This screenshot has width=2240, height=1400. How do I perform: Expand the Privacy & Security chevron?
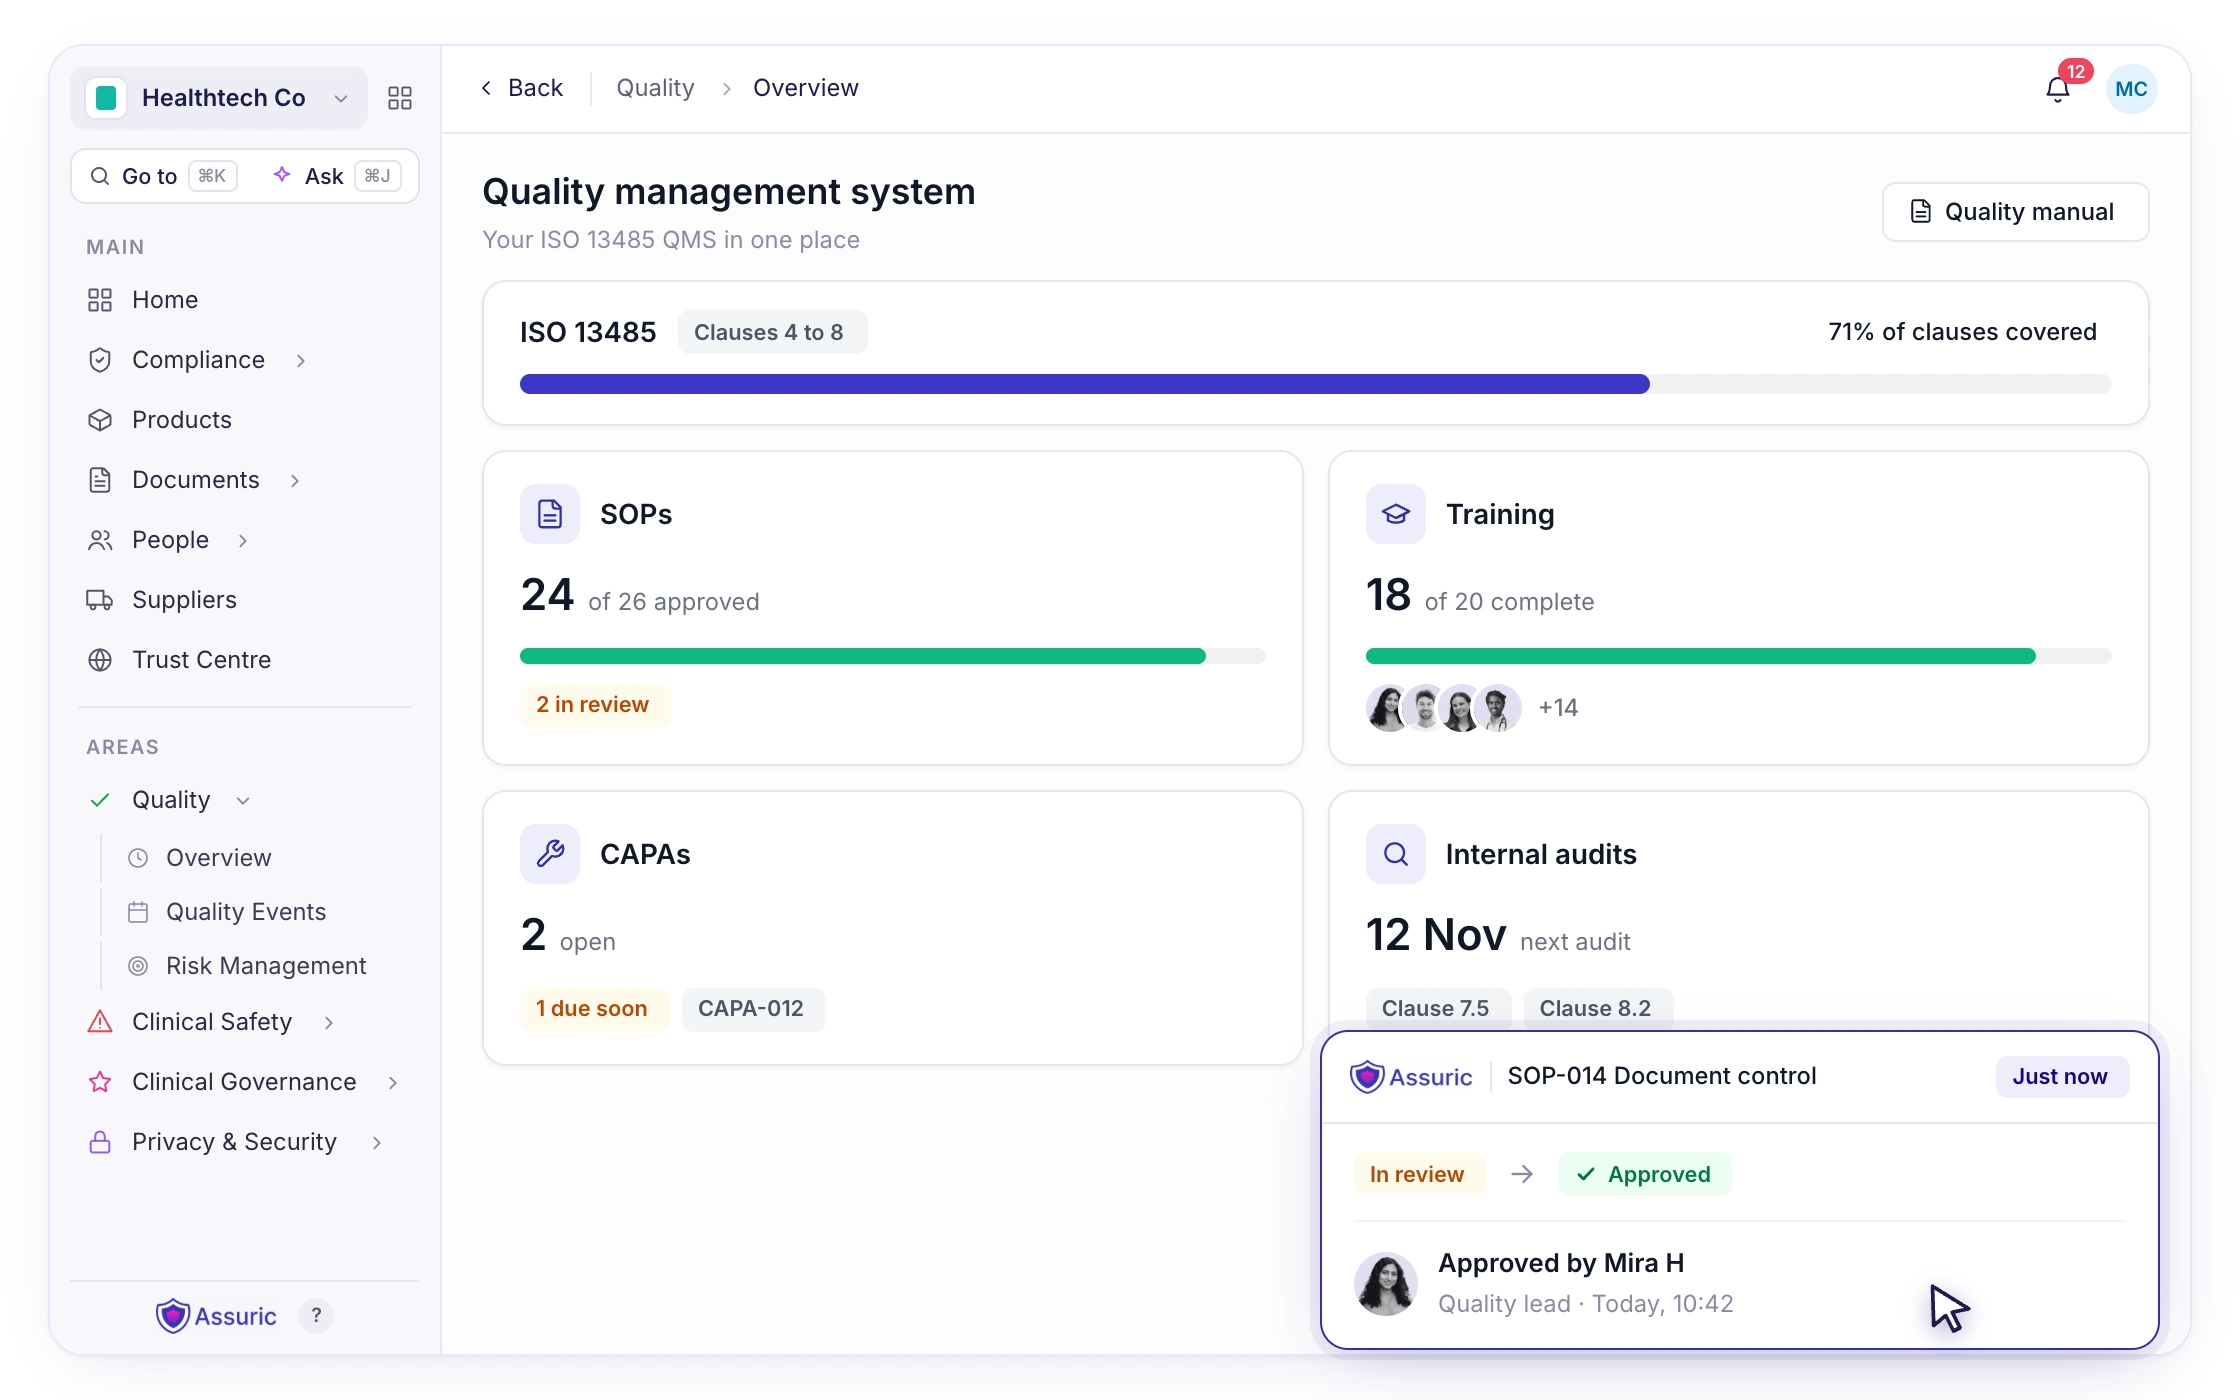377,1142
